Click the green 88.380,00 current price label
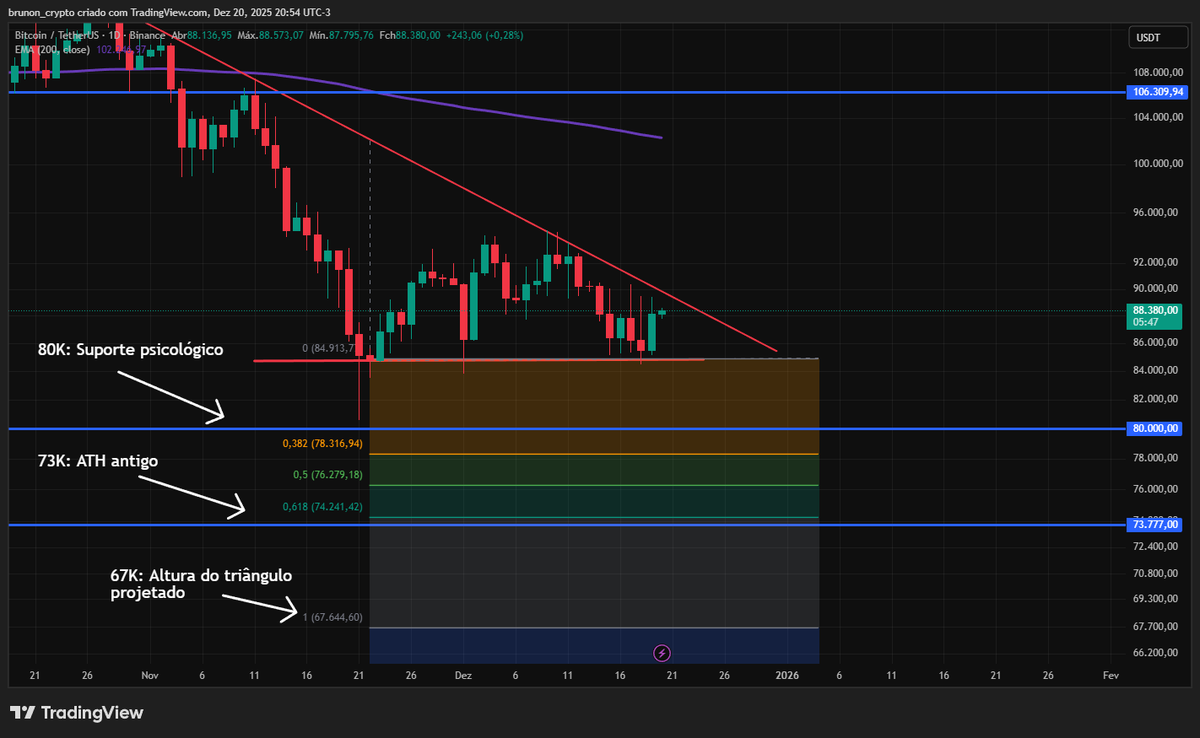Viewport: 1200px width, 738px height. pos(1155,316)
